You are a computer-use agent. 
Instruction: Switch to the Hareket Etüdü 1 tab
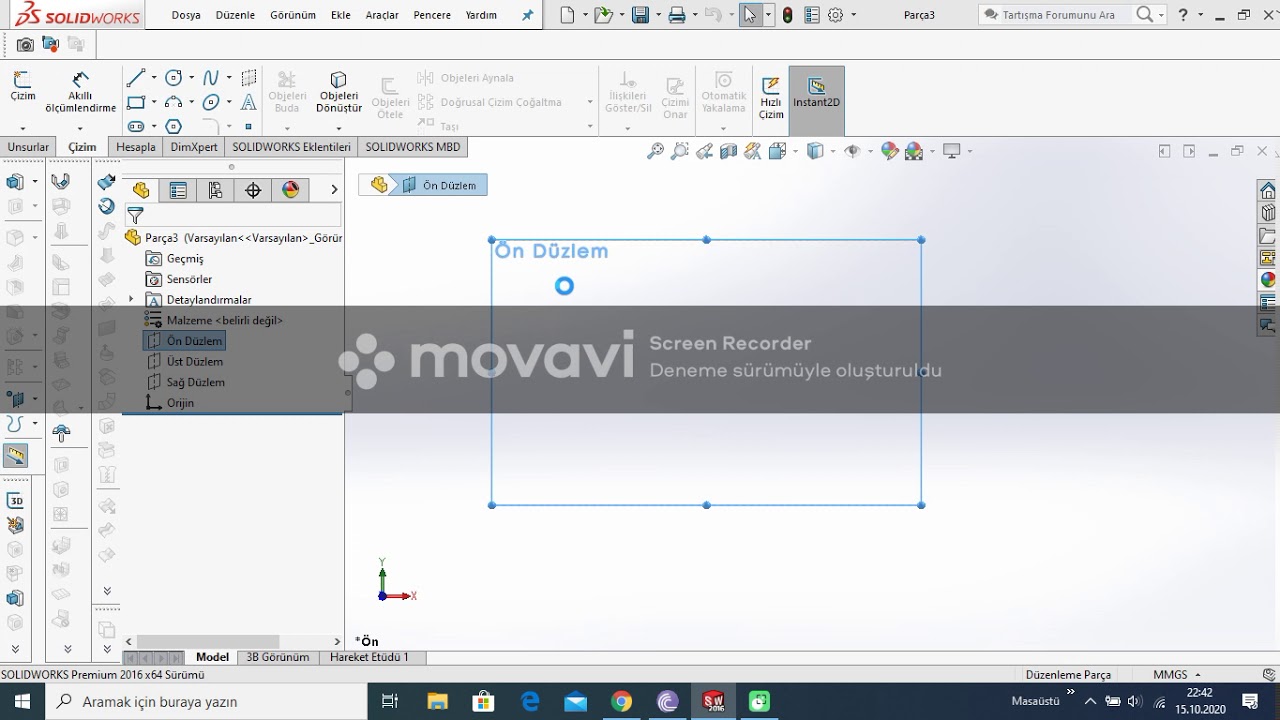369,657
